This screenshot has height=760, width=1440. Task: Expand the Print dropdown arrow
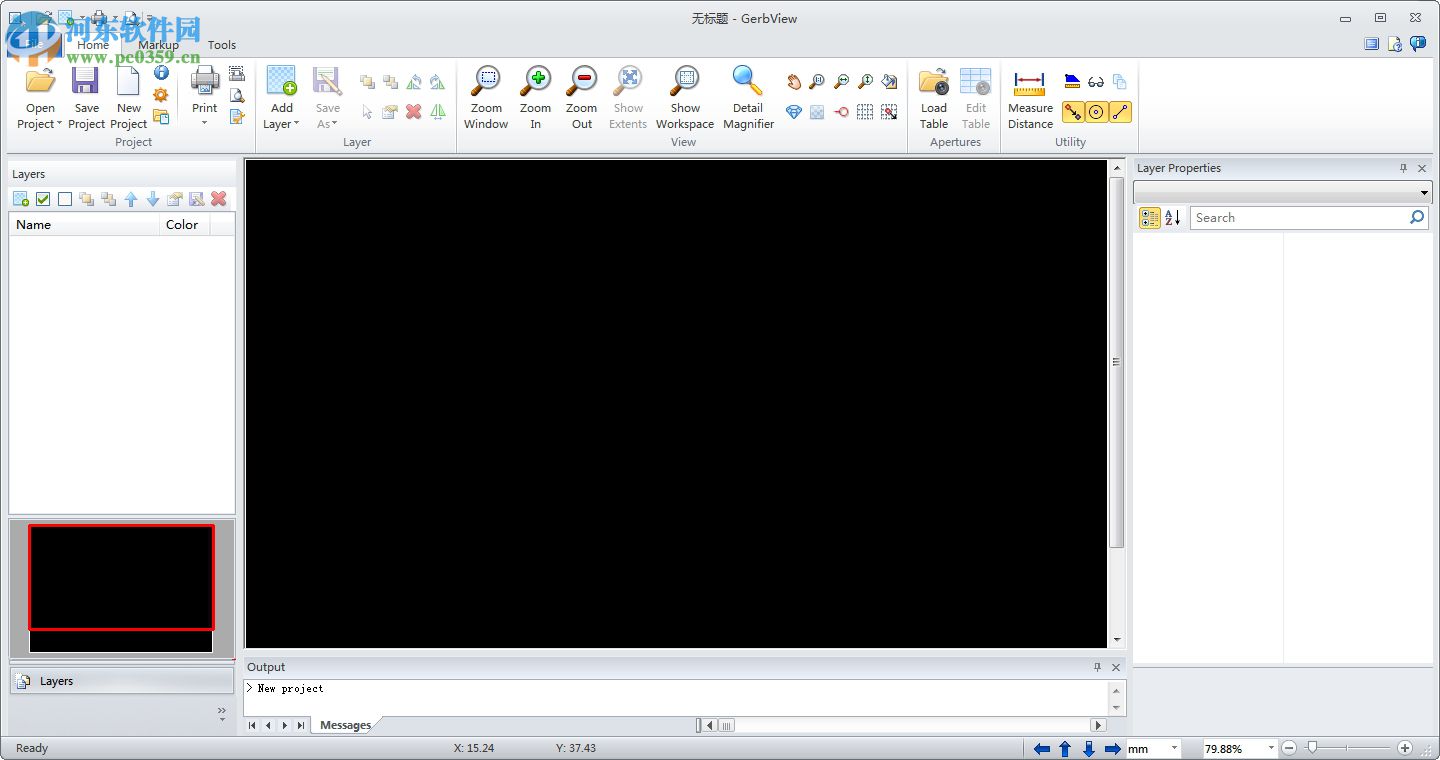(204, 123)
